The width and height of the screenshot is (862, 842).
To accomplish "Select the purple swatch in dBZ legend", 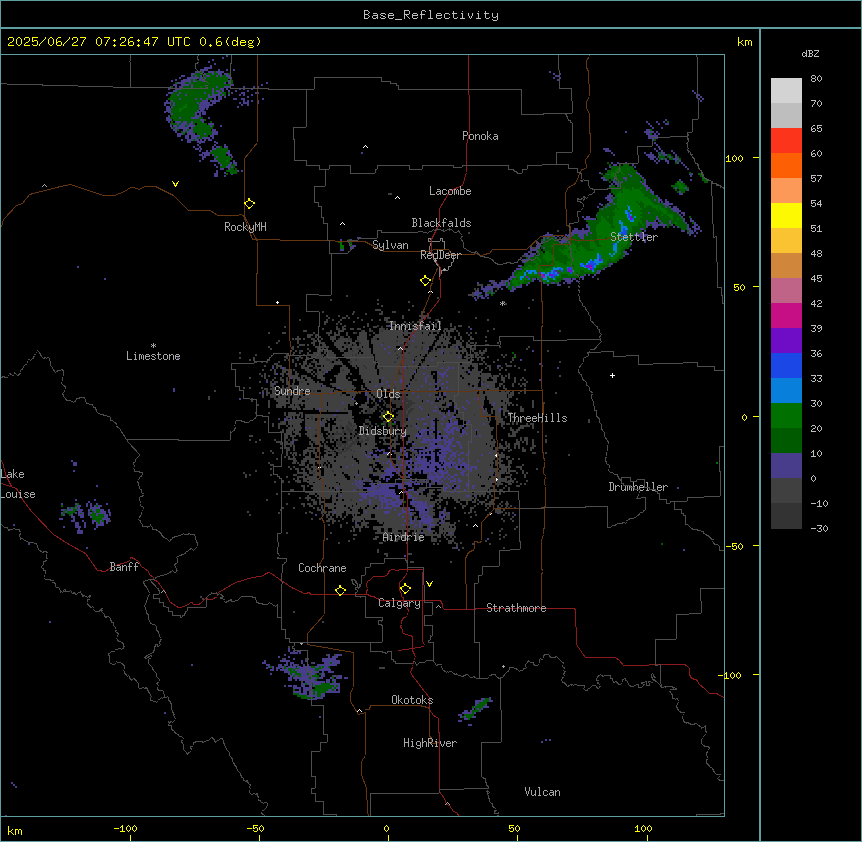I will (x=786, y=341).
